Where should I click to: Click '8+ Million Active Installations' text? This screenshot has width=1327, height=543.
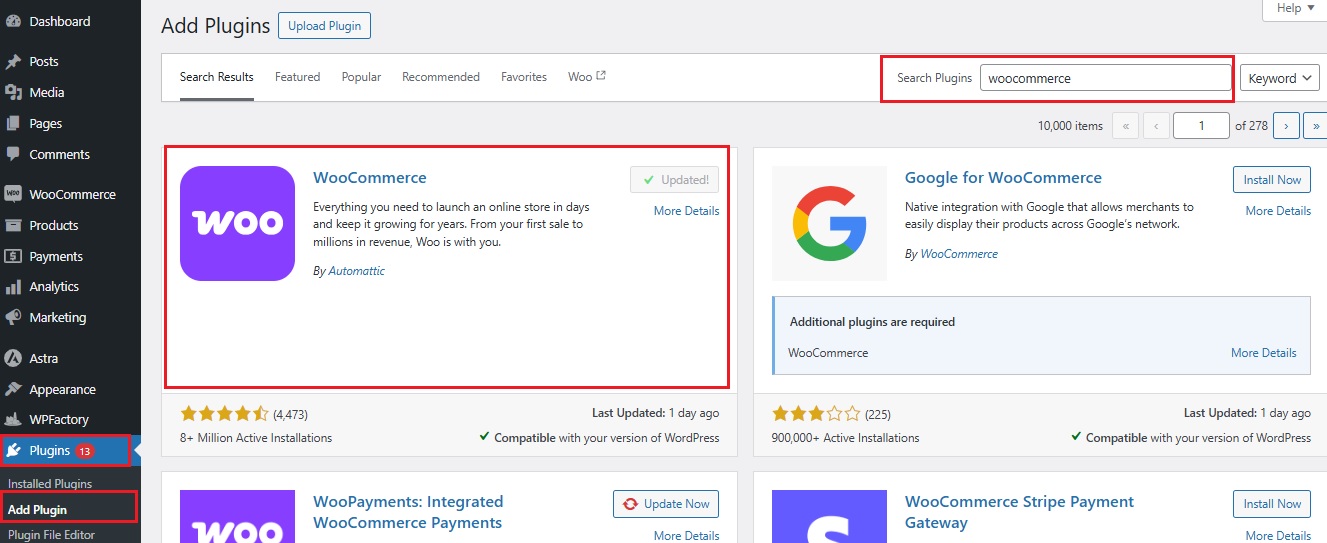point(256,438)
